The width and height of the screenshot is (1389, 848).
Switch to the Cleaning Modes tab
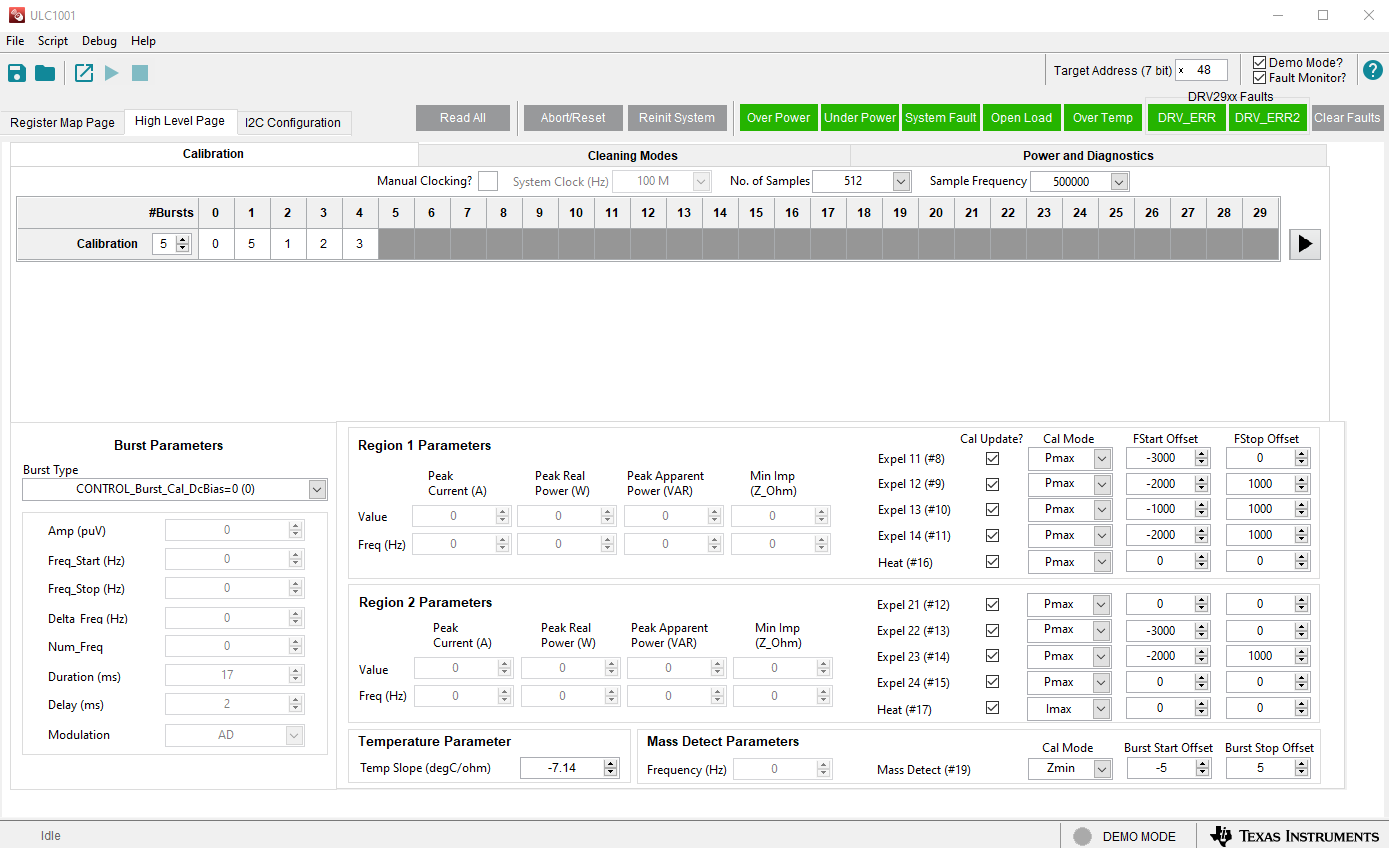[633, 156]
